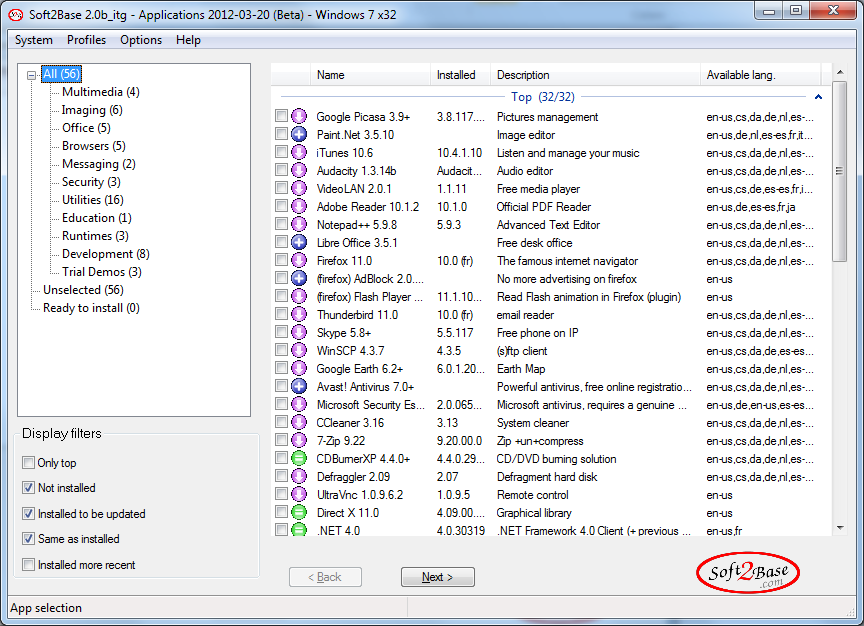Viewport: 864px width, 626px height.
Task: Click the Soft2Base.com logo
Action: pos(748,574)
